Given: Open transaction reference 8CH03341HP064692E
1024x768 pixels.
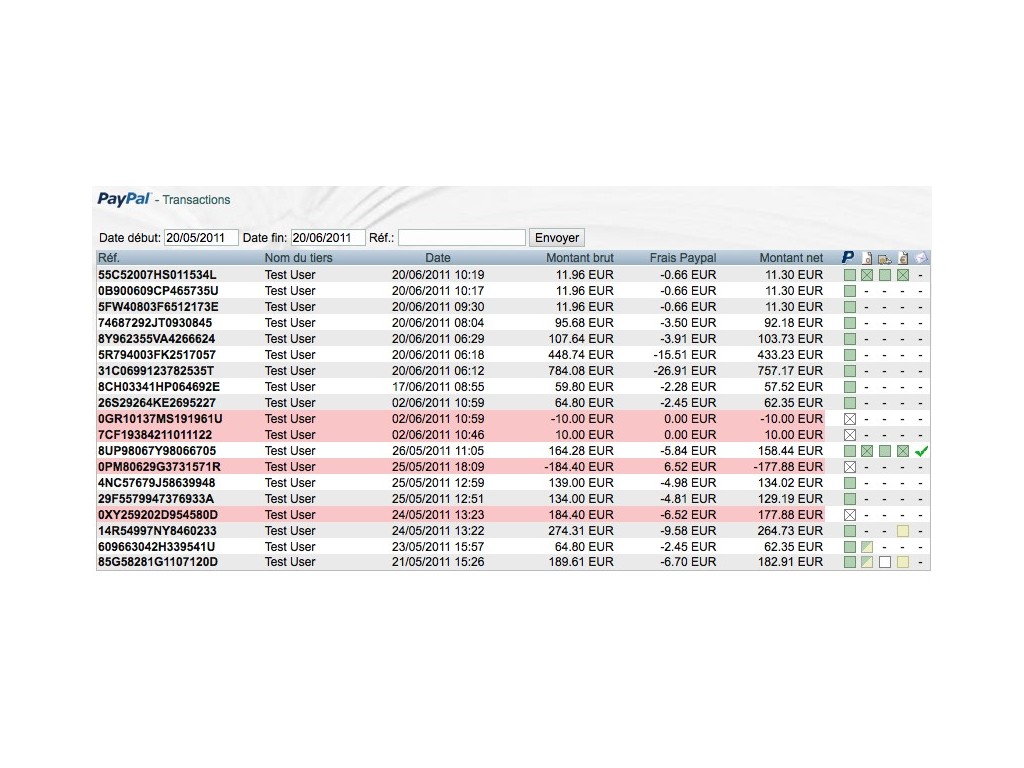Looking at the screenshot, I should pos(159,387).
